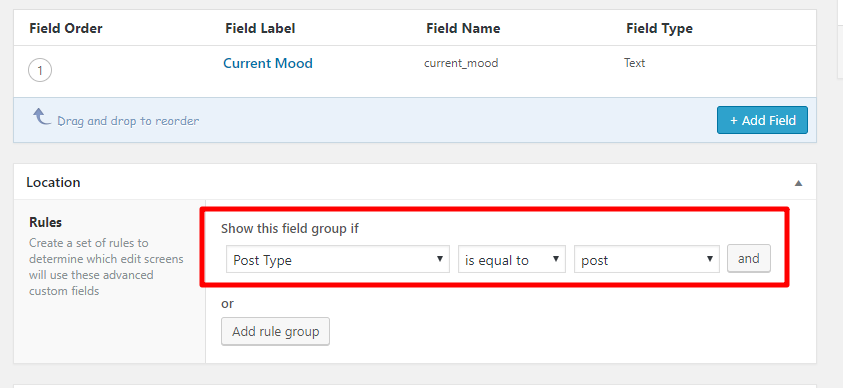The image size is (843, 388).
Task: Click the Field Type column header
Action: [x=659, y=28]
